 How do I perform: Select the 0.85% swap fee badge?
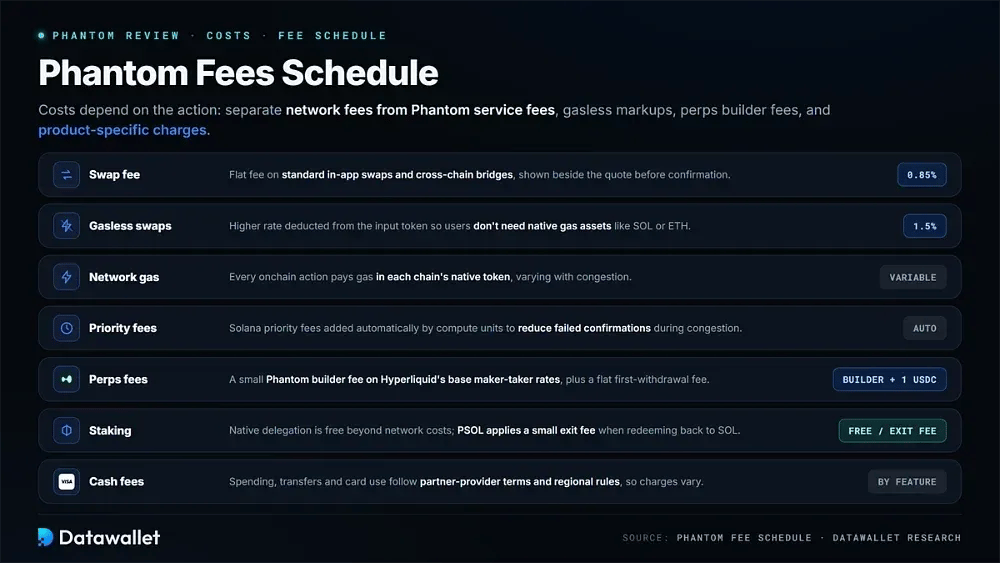[x=922, y=175]
